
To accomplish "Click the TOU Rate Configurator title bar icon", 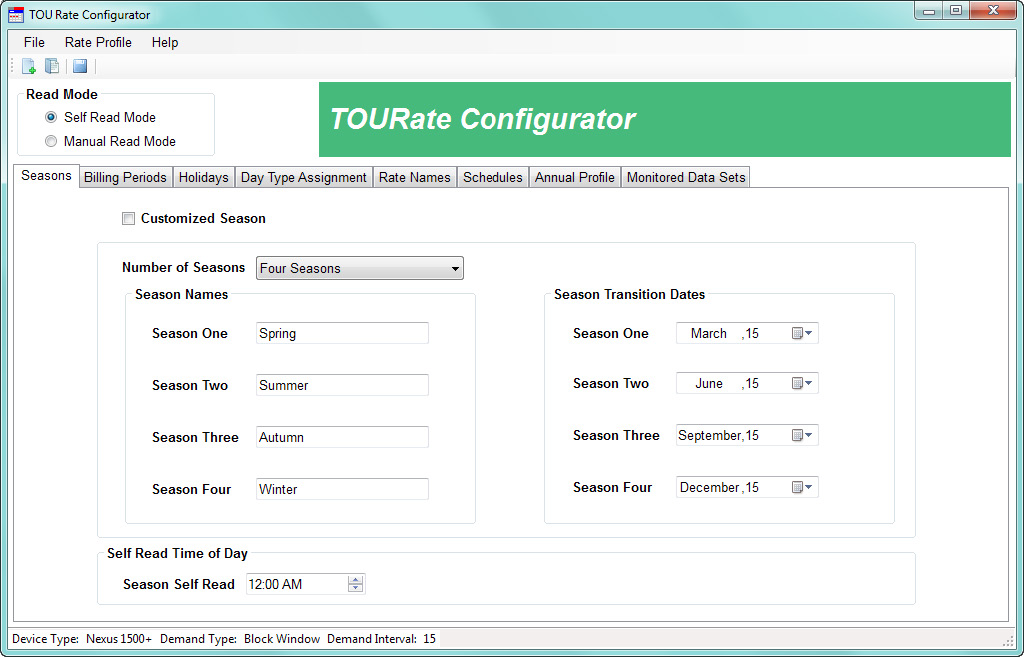I will pos(16,14).
